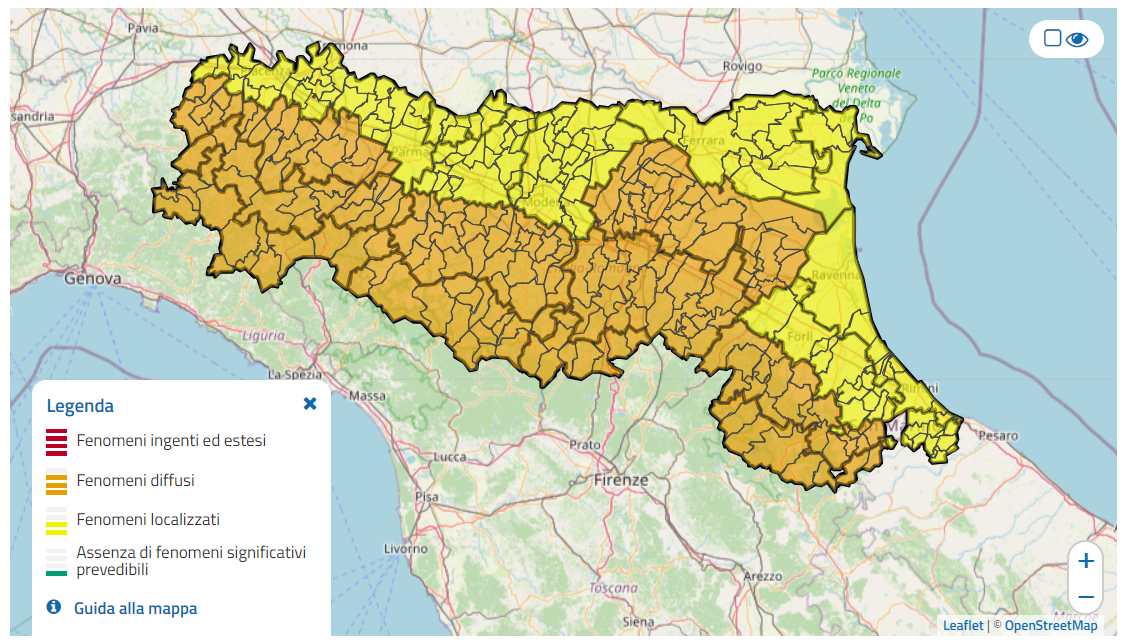Open the Guida alla mappa link

(135, 608)
